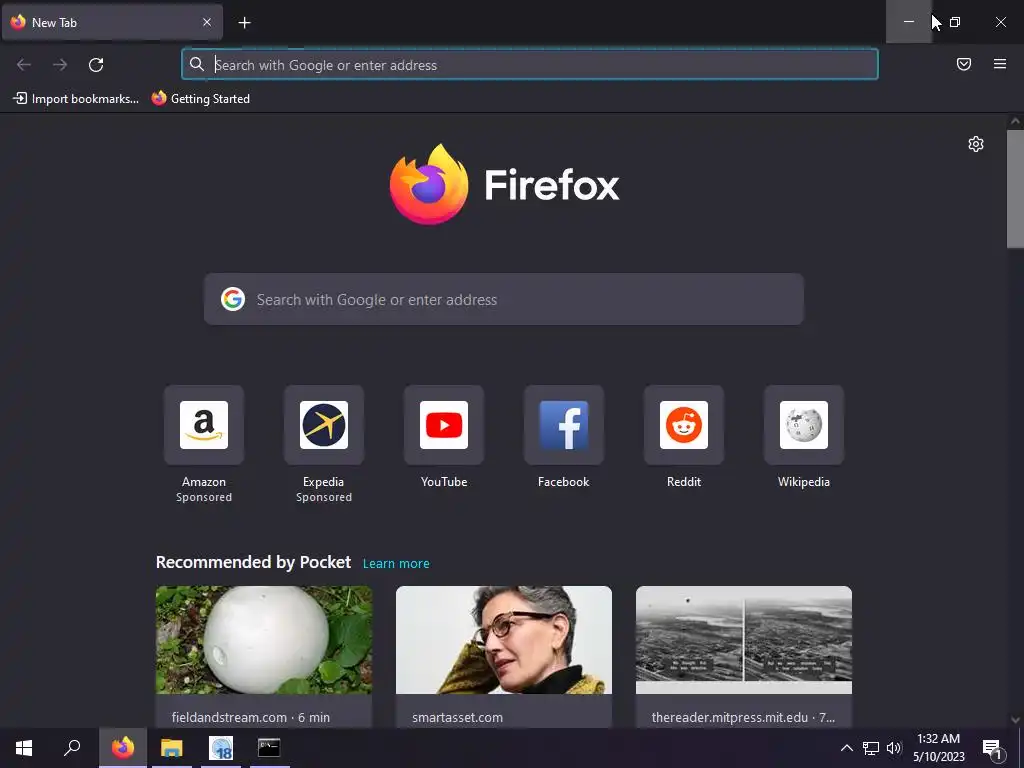Open the smartasset.com story thumbnail
Viewport: 1024px width, 768px height.
pyautogui.click(x=504, y=640)
